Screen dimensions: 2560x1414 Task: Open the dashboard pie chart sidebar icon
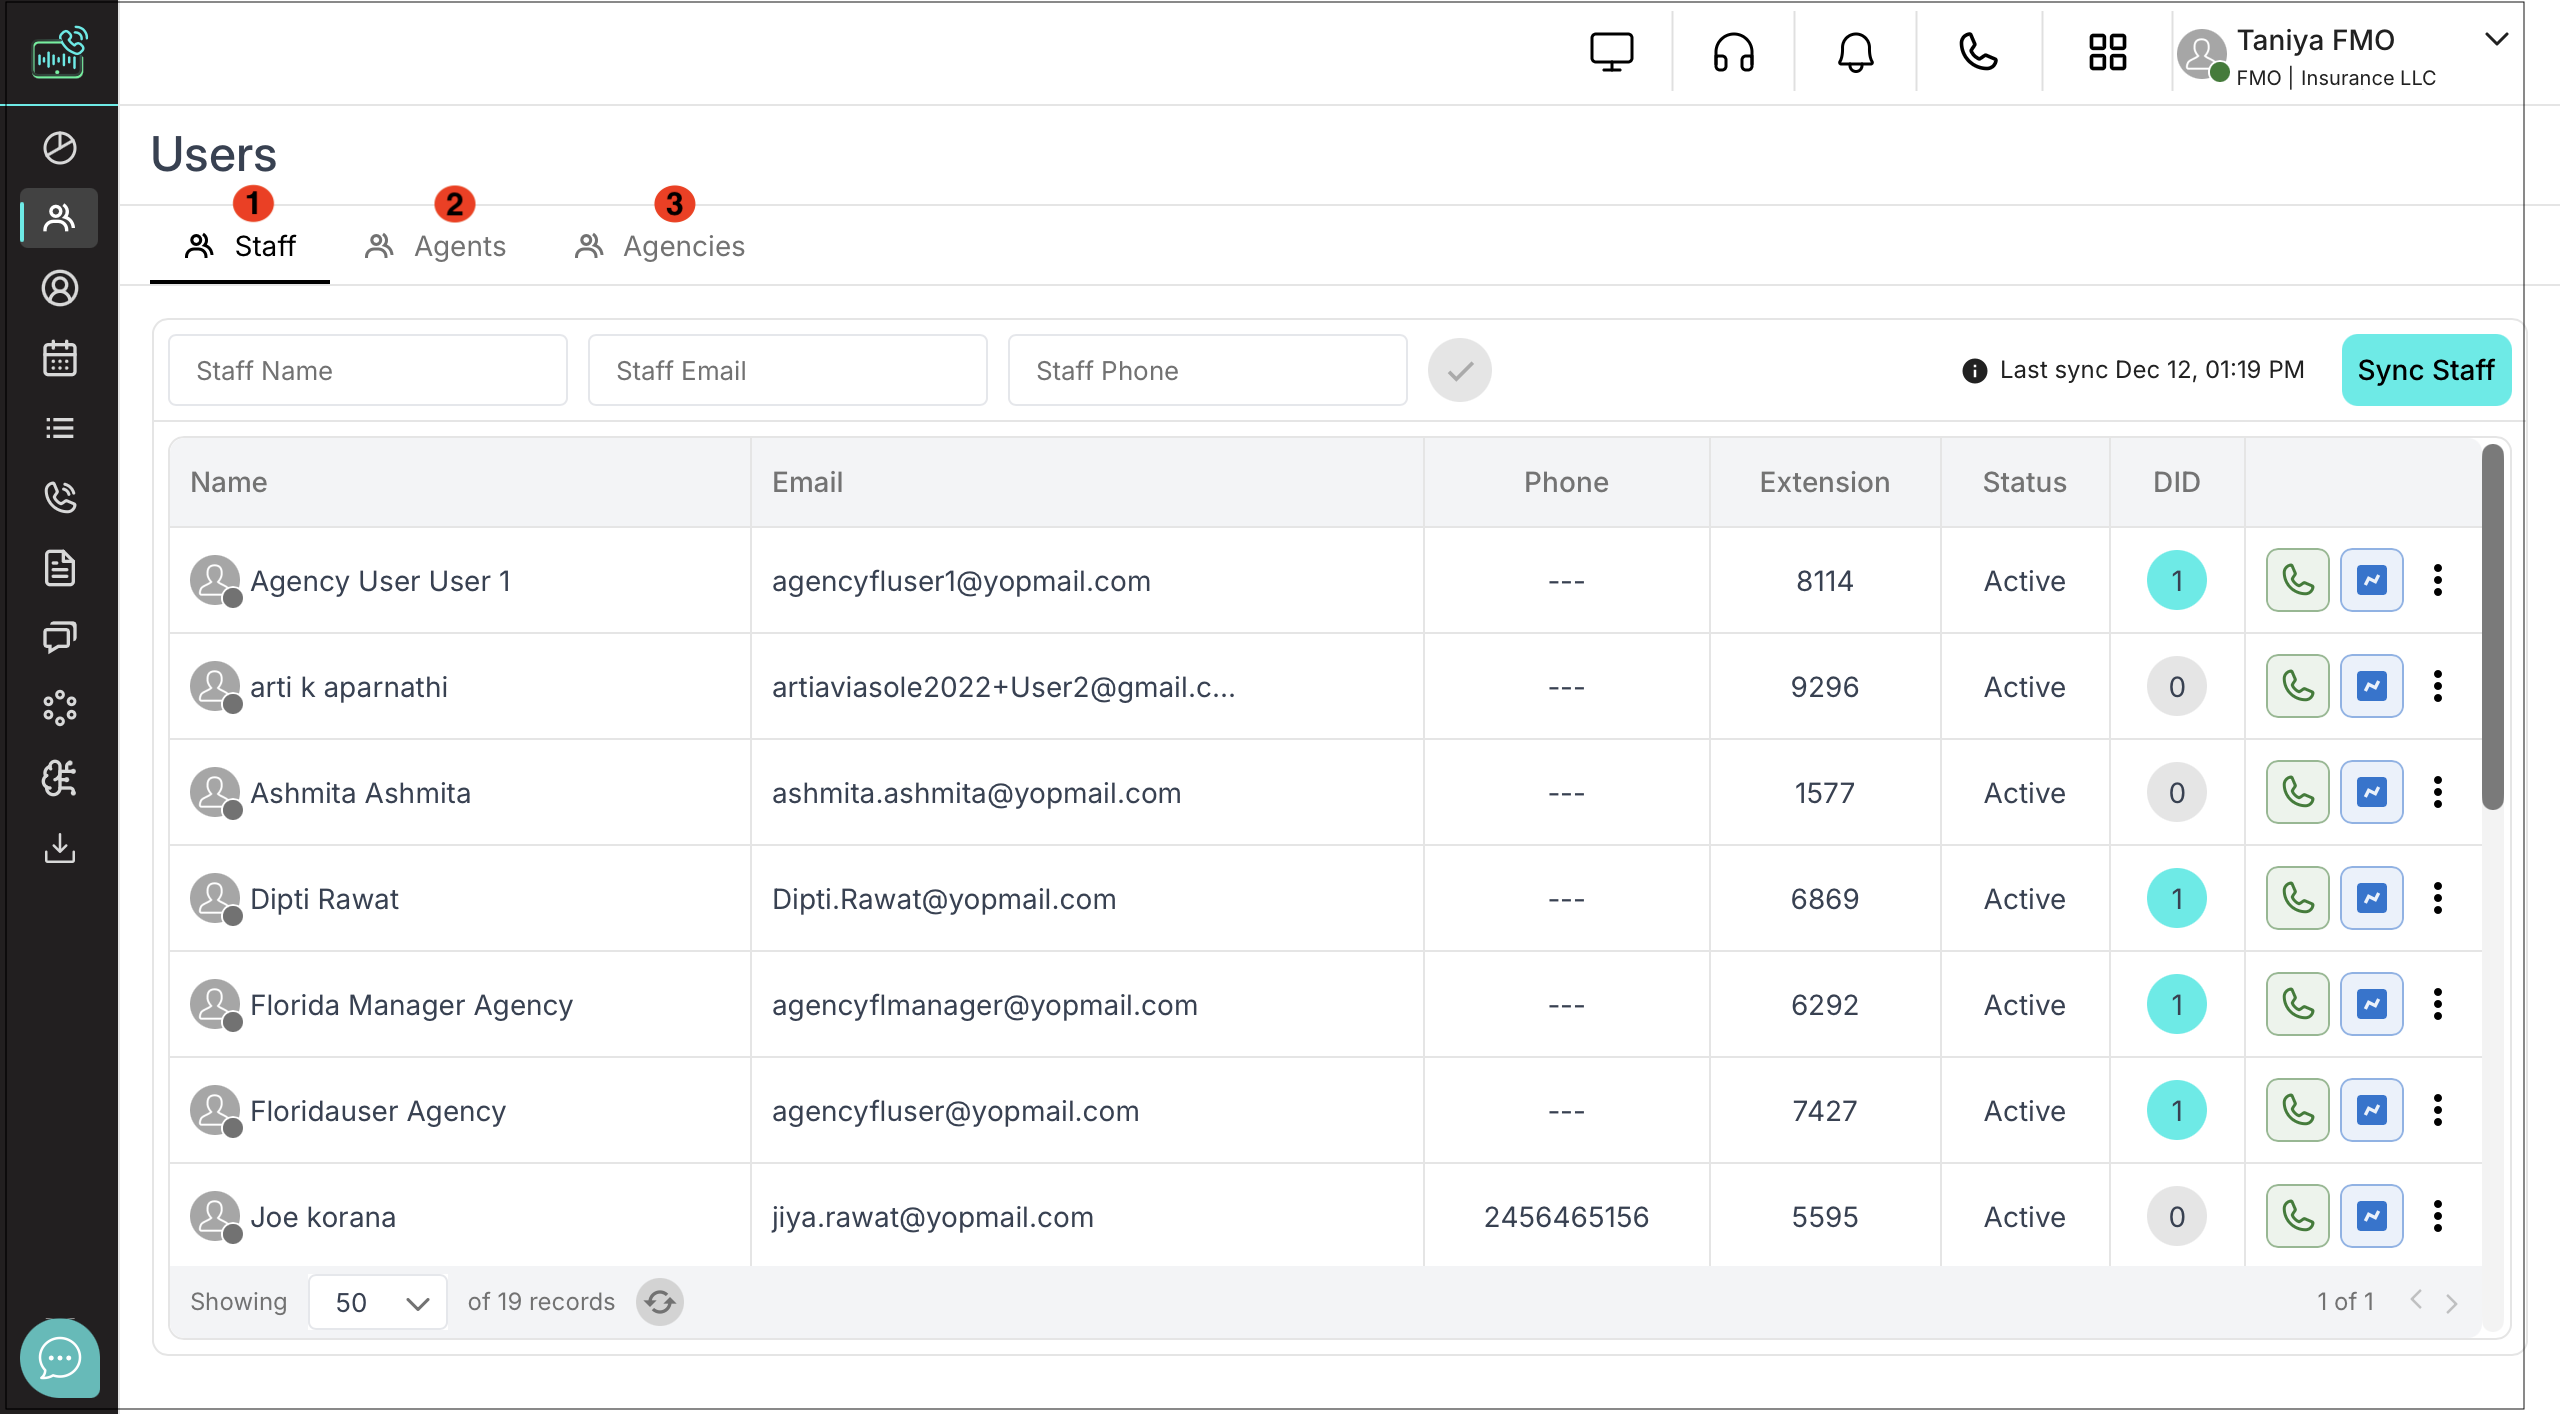[x=59, y=148]
